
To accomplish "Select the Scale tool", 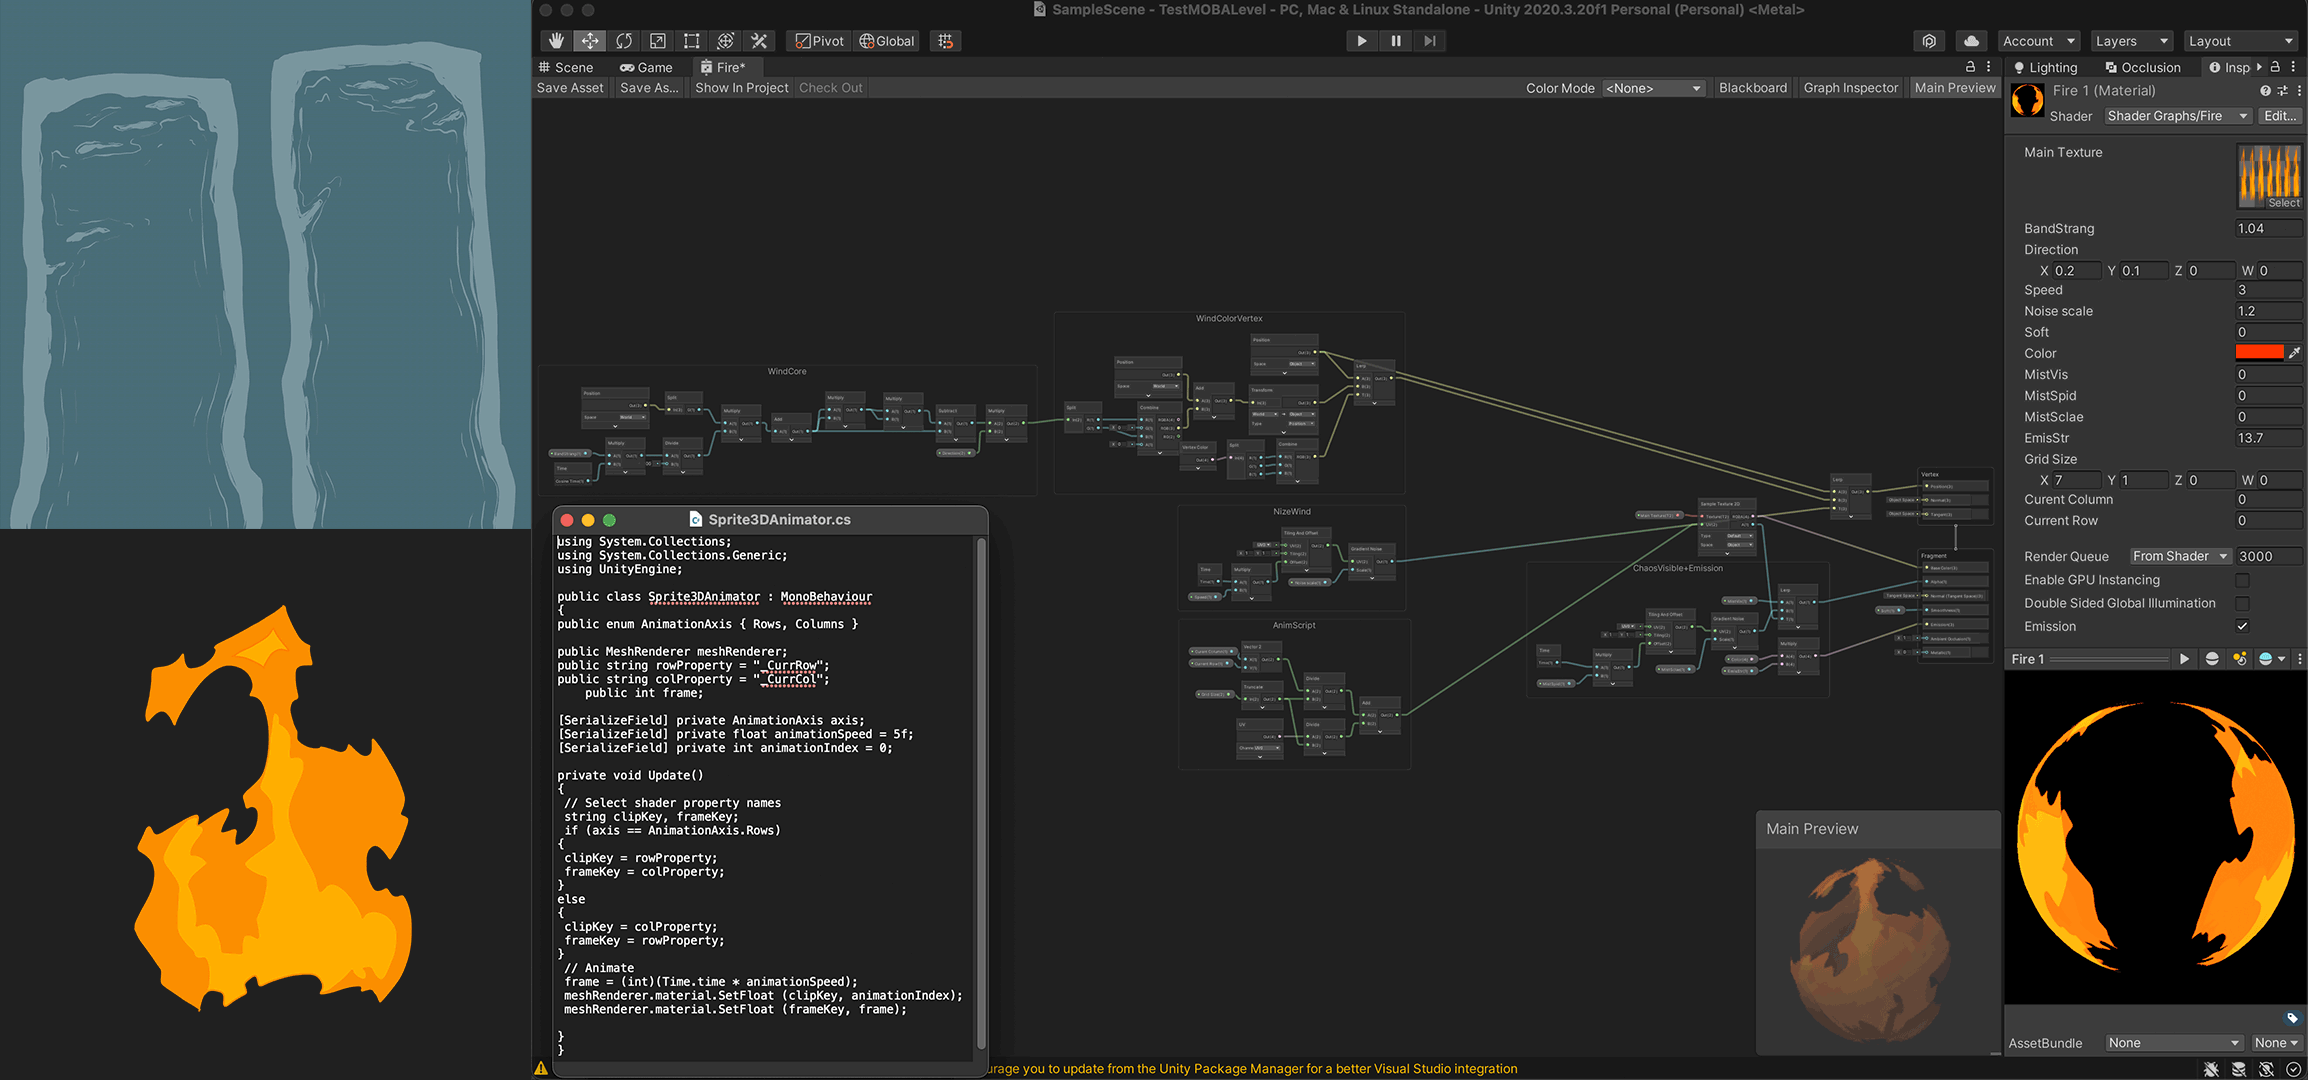I will click(658, 41).
